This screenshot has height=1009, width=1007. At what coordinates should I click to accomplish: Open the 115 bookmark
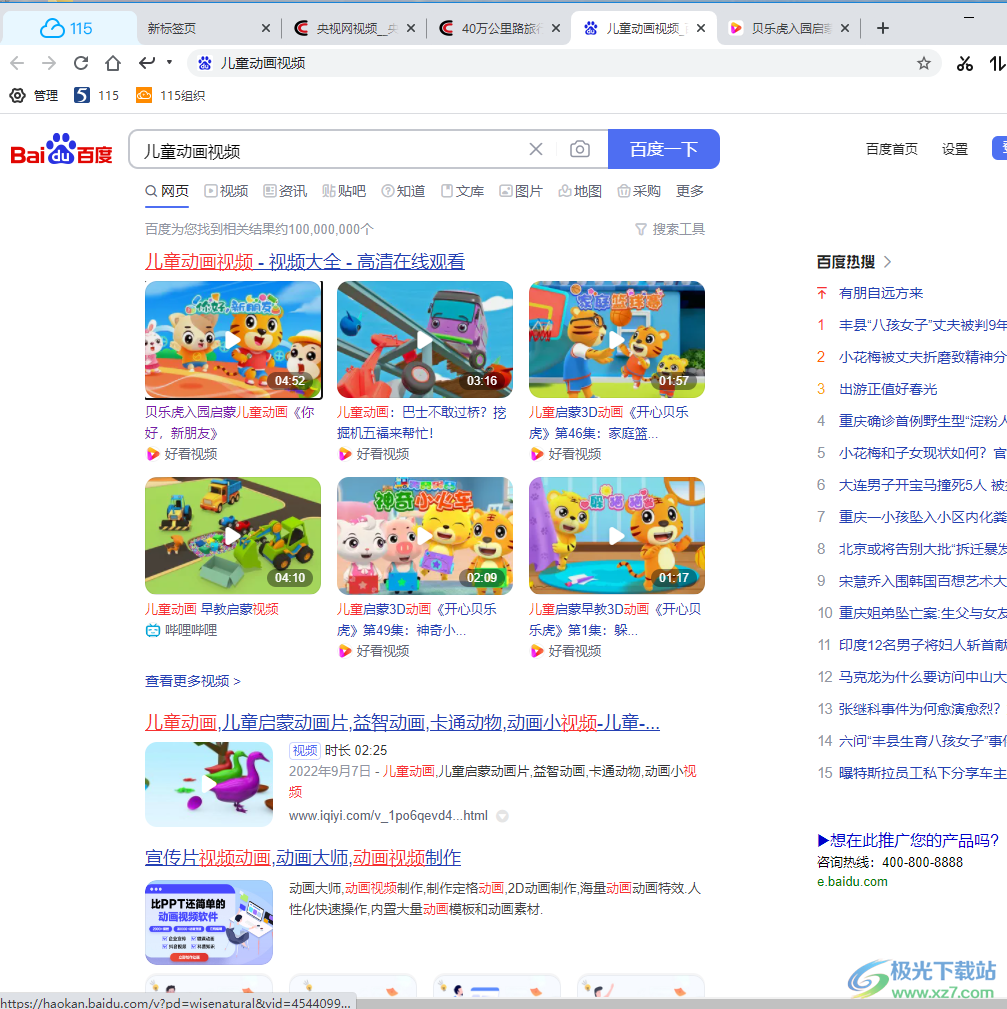97,96
